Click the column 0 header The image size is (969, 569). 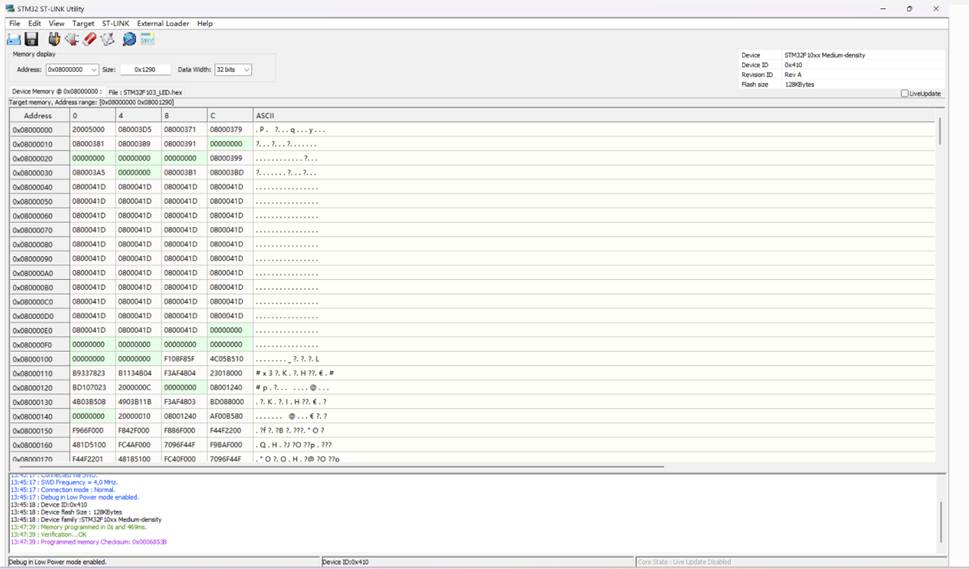tap(92, 116)
